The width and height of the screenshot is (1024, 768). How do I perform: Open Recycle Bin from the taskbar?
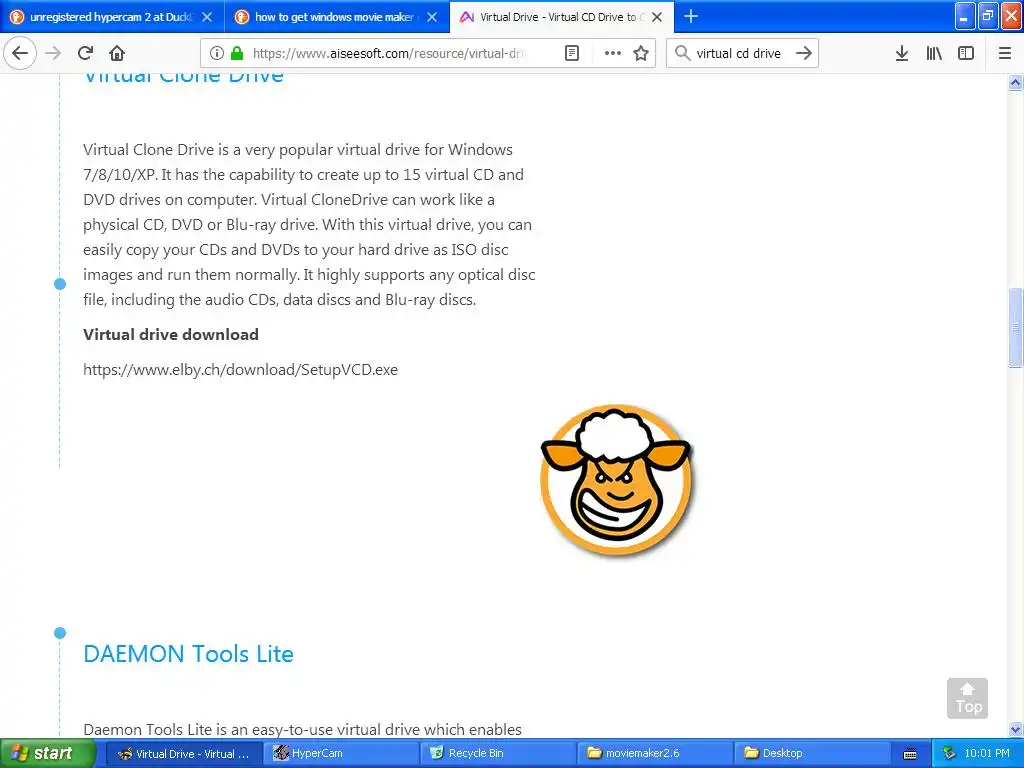coord(498,754)
